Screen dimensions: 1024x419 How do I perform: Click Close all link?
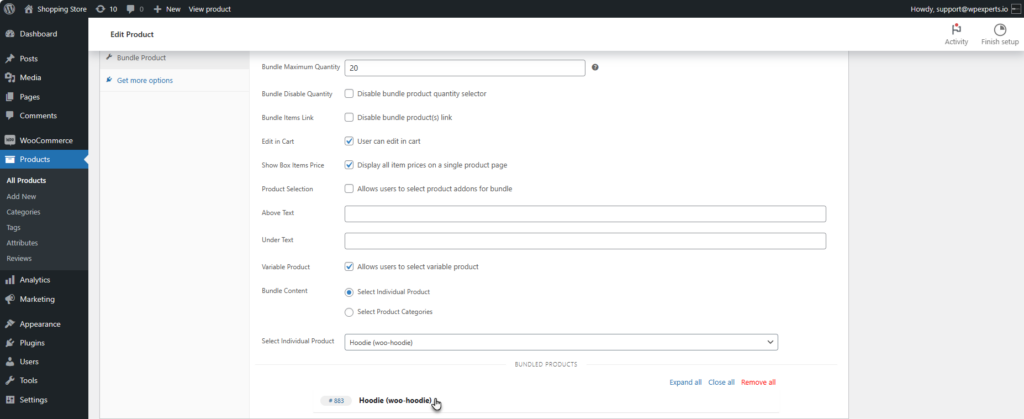click(722, 382)
